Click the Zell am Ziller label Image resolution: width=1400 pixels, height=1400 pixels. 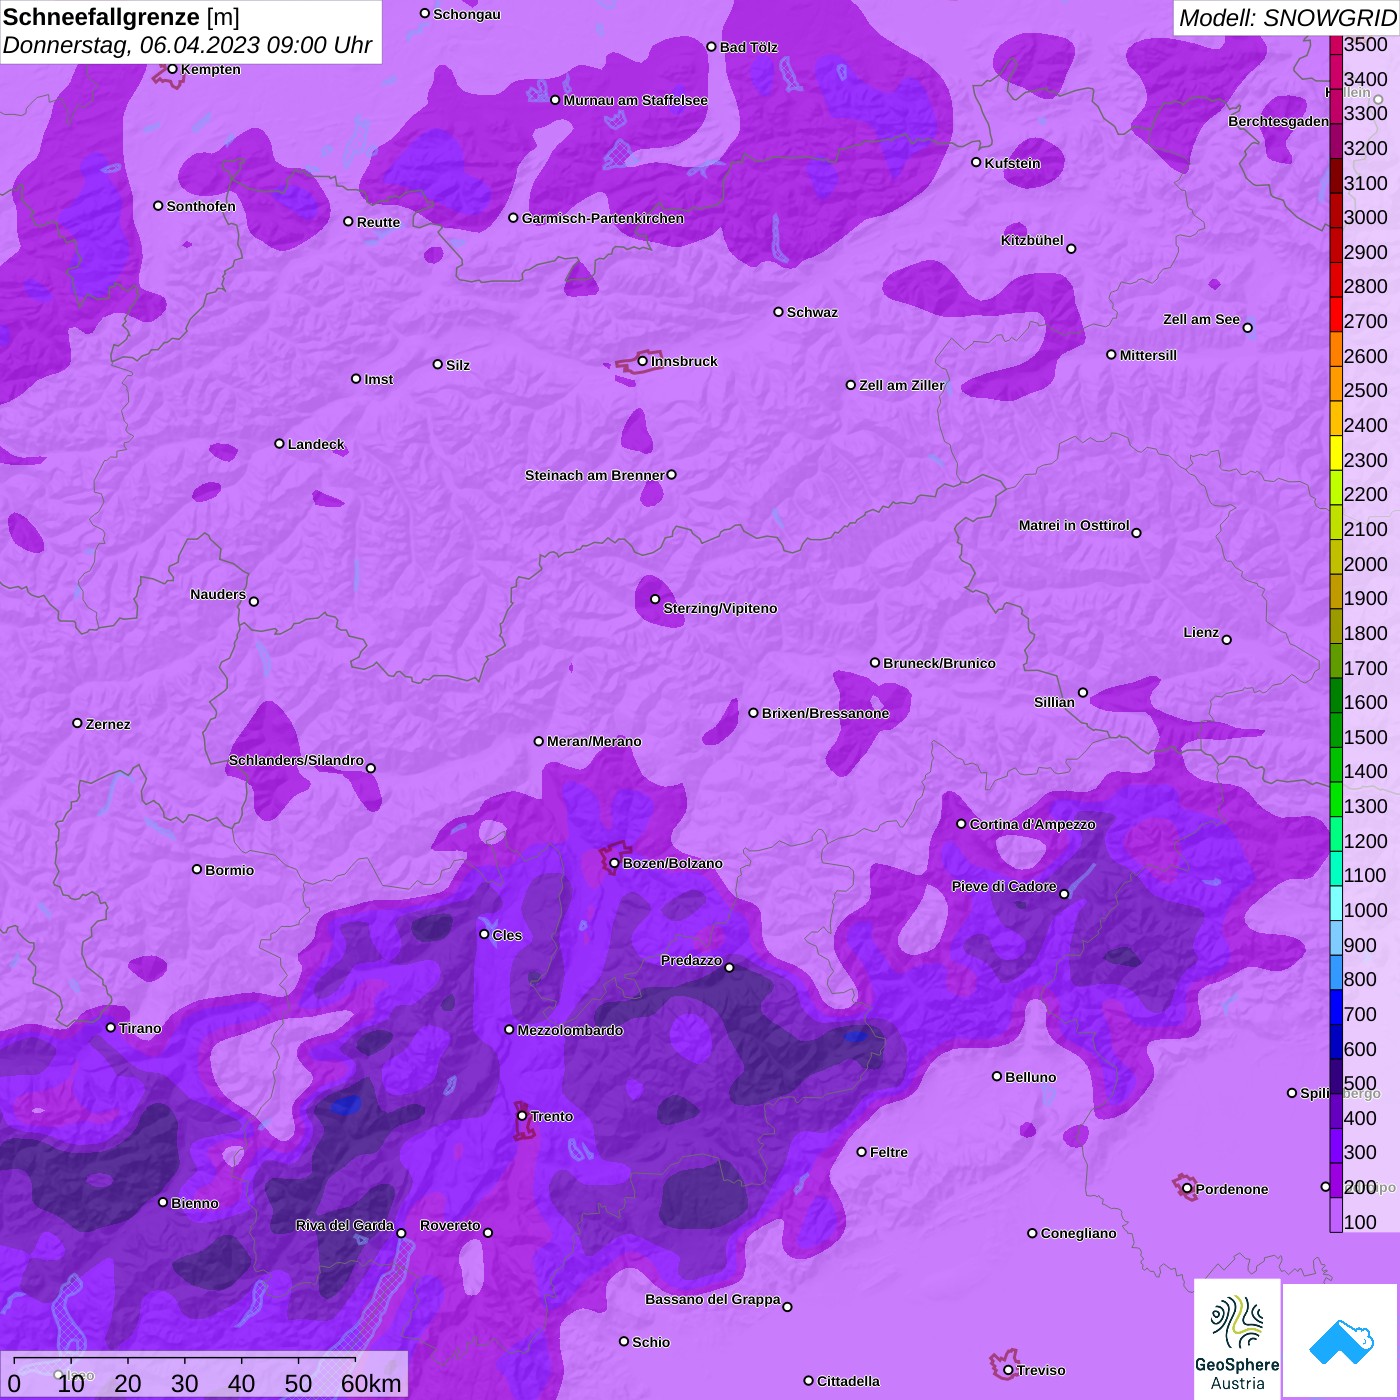(x=902, y=385)
